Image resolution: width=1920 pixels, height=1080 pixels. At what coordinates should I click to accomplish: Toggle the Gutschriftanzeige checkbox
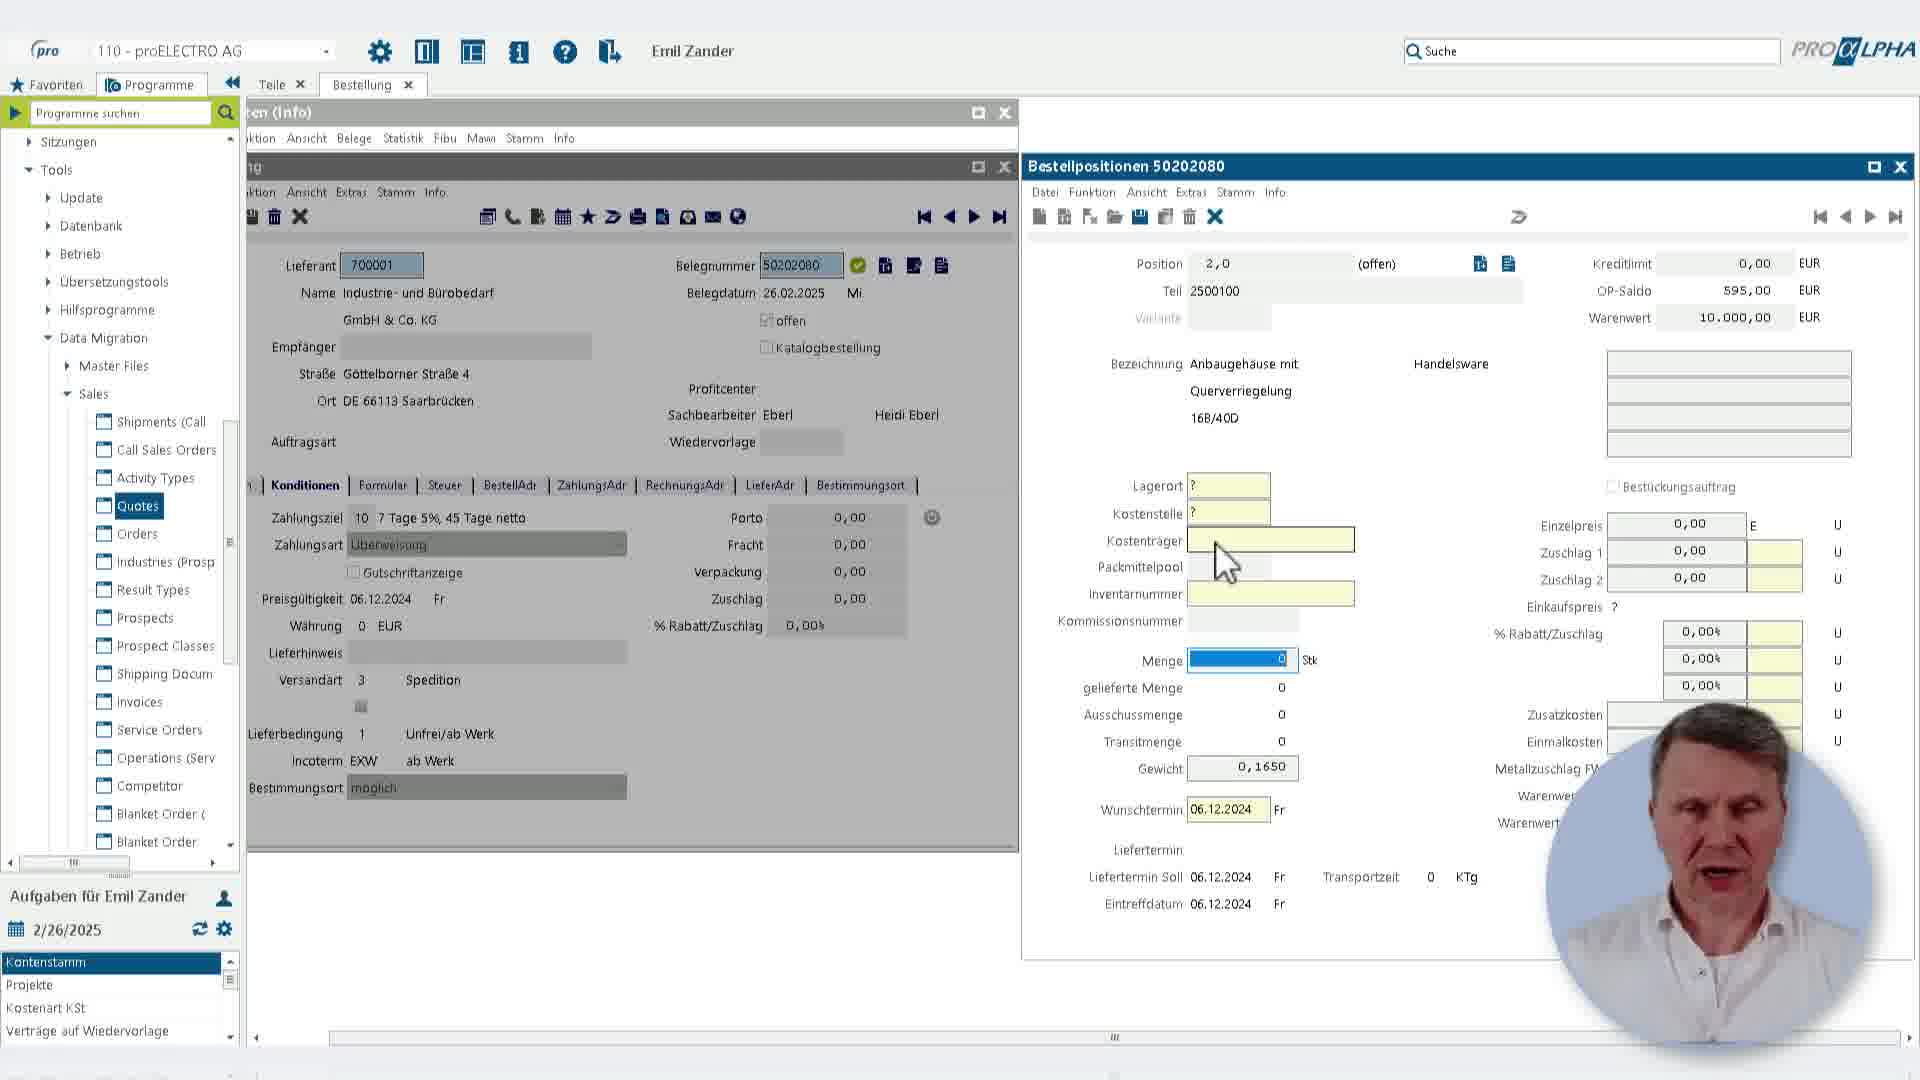coord(353,572)
